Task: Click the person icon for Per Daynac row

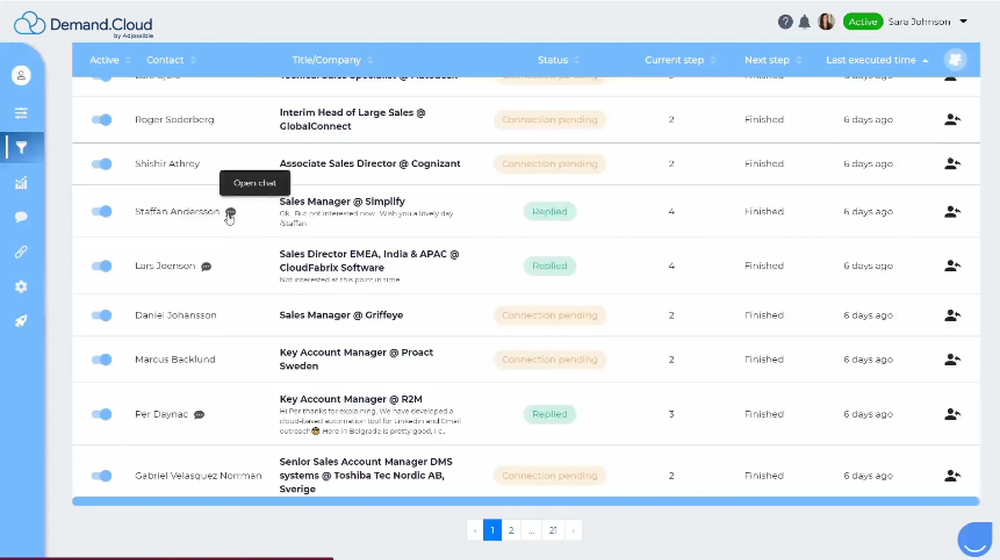Action: click(952, 414)
